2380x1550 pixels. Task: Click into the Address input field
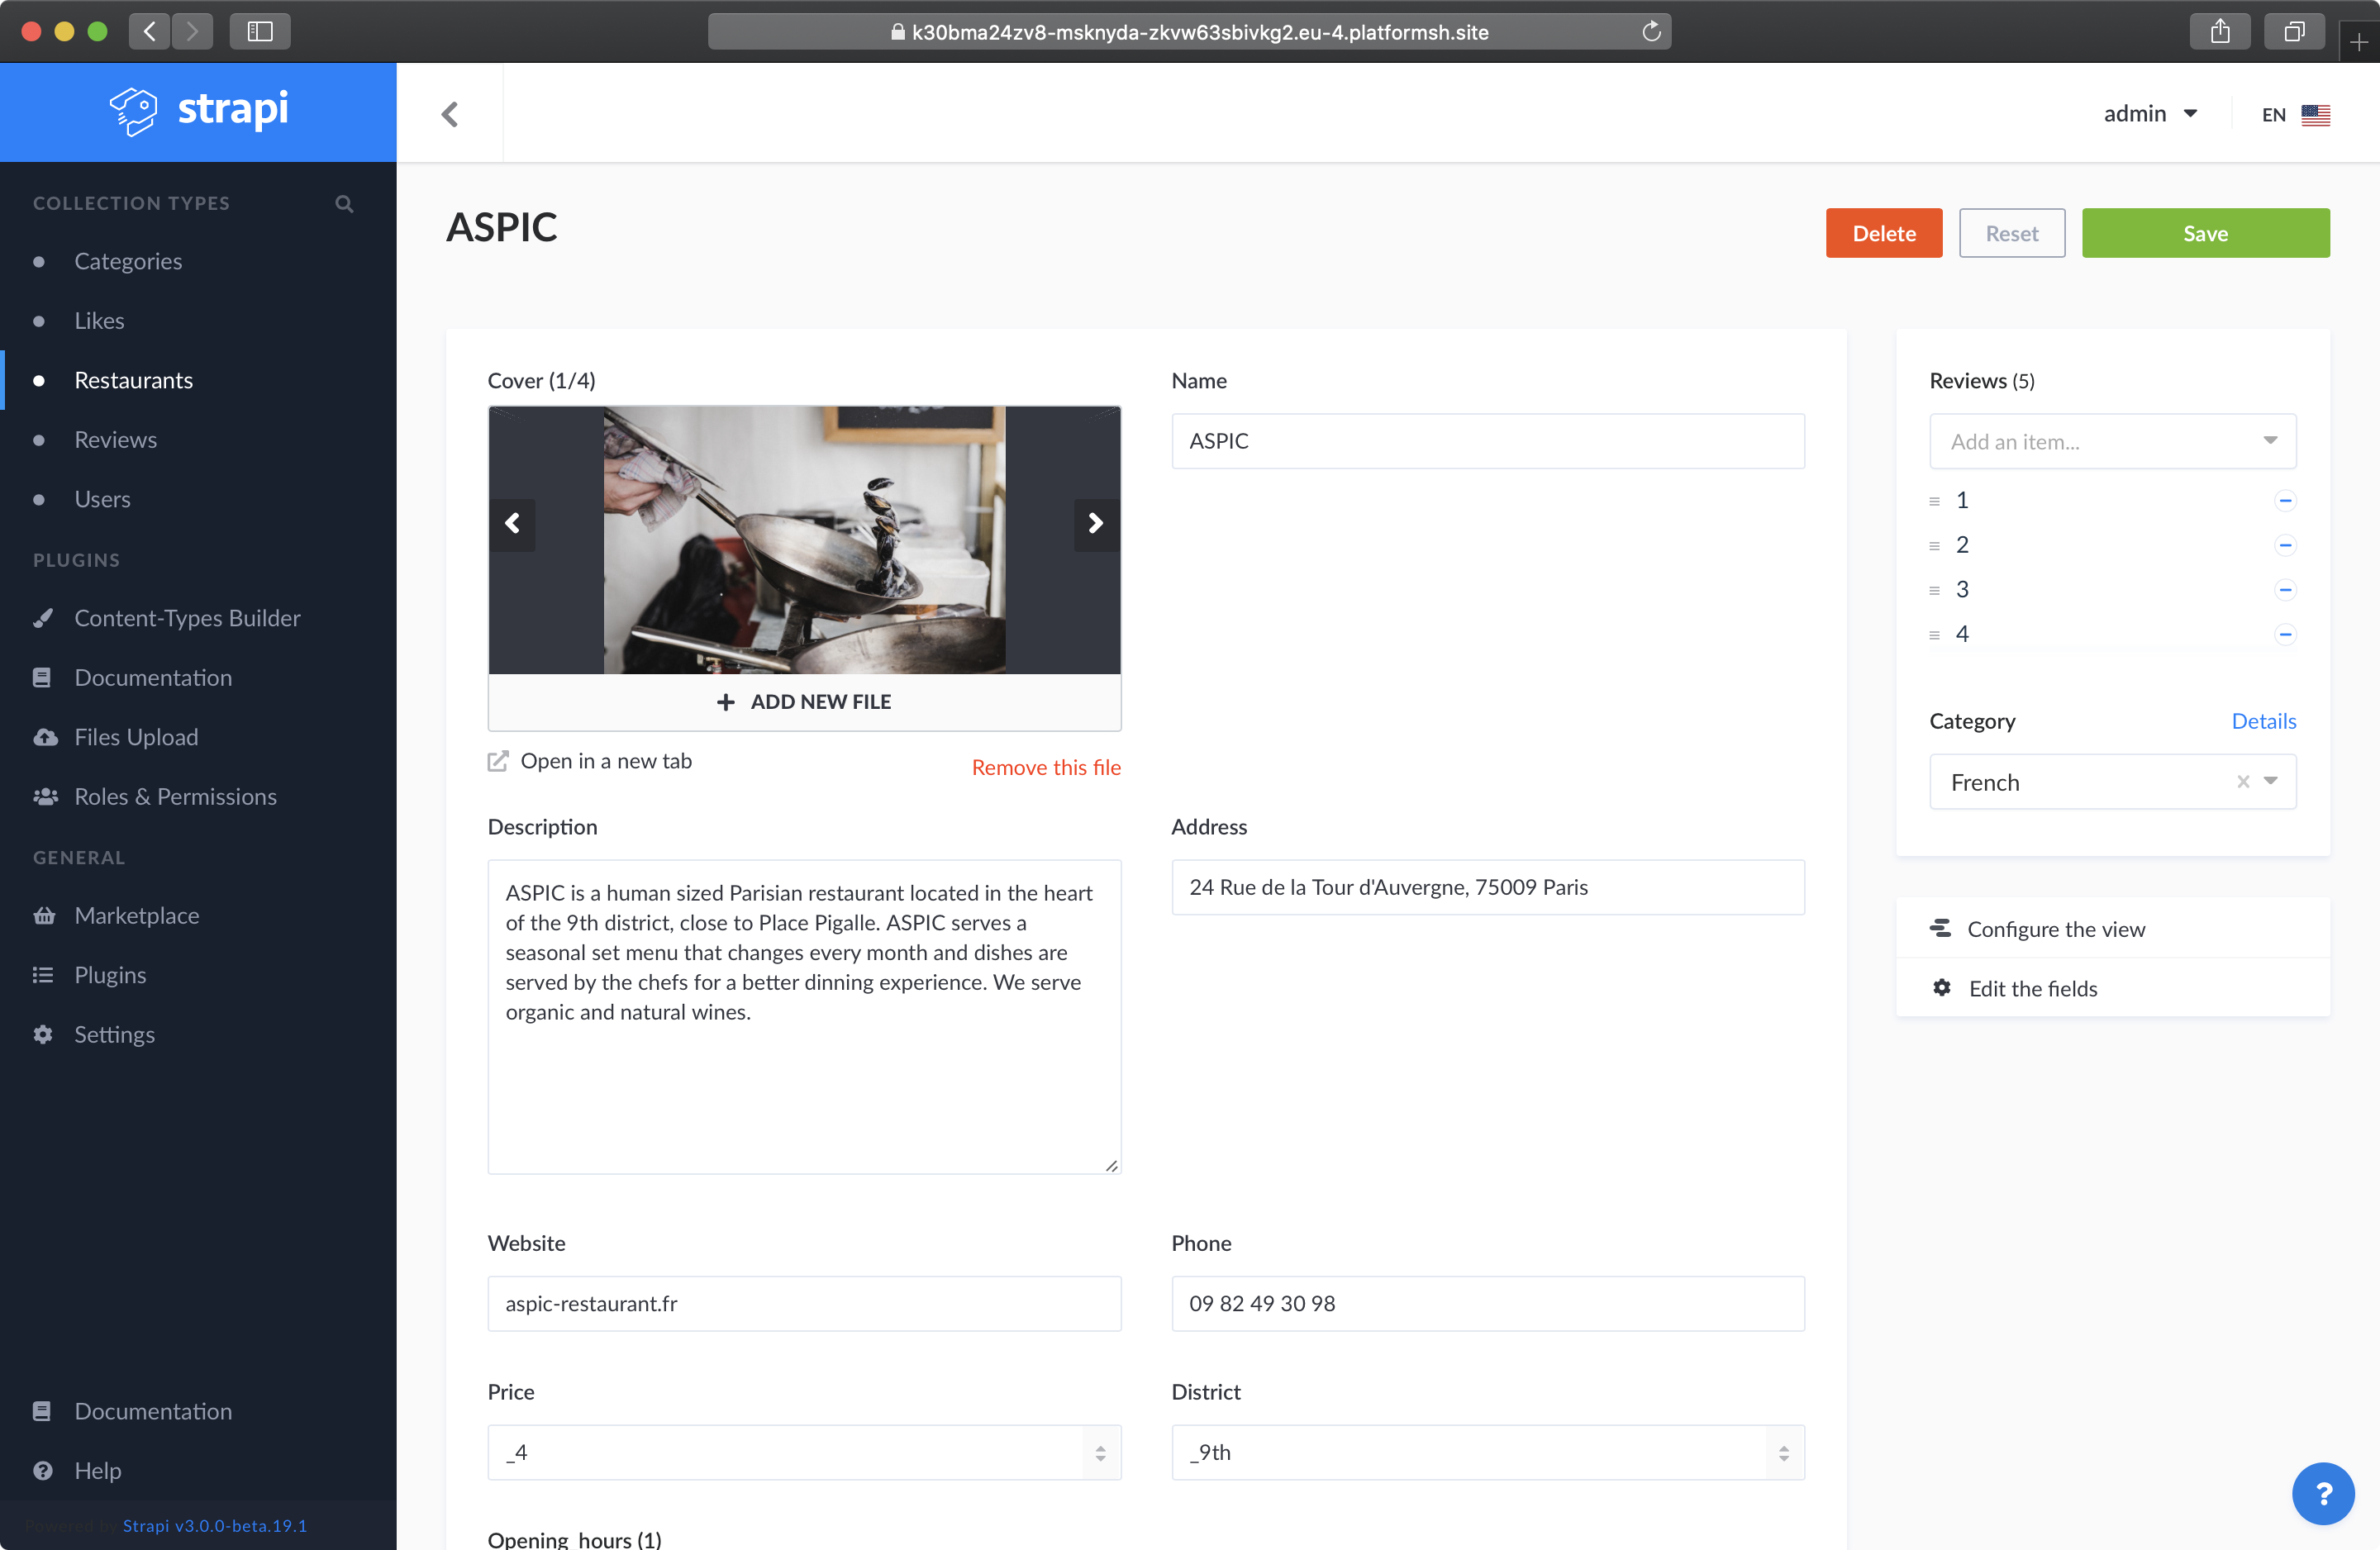pos(1487,887)
